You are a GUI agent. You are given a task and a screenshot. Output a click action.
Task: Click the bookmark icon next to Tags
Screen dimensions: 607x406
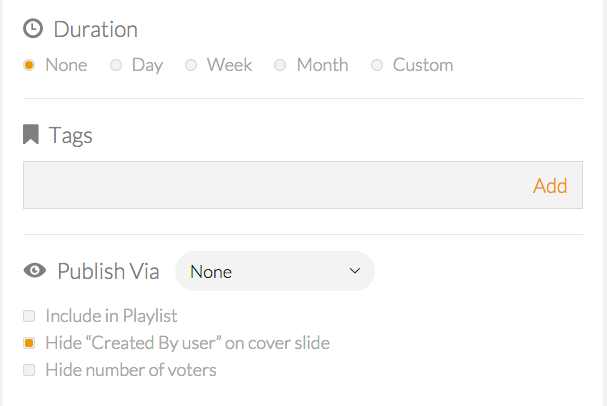(x=31, y=134)
